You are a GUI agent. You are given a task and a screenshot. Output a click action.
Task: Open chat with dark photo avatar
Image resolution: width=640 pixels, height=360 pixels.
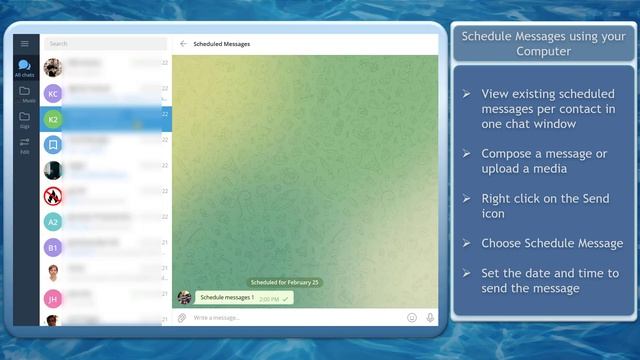(106, 171)
